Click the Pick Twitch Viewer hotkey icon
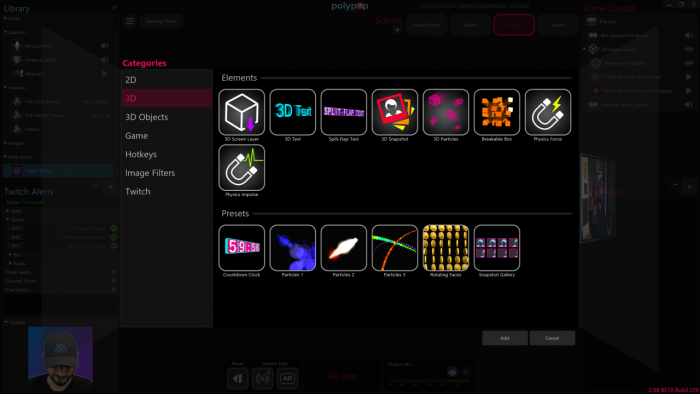The height and width of the screenshot is (394, 700). click(17, 115)
